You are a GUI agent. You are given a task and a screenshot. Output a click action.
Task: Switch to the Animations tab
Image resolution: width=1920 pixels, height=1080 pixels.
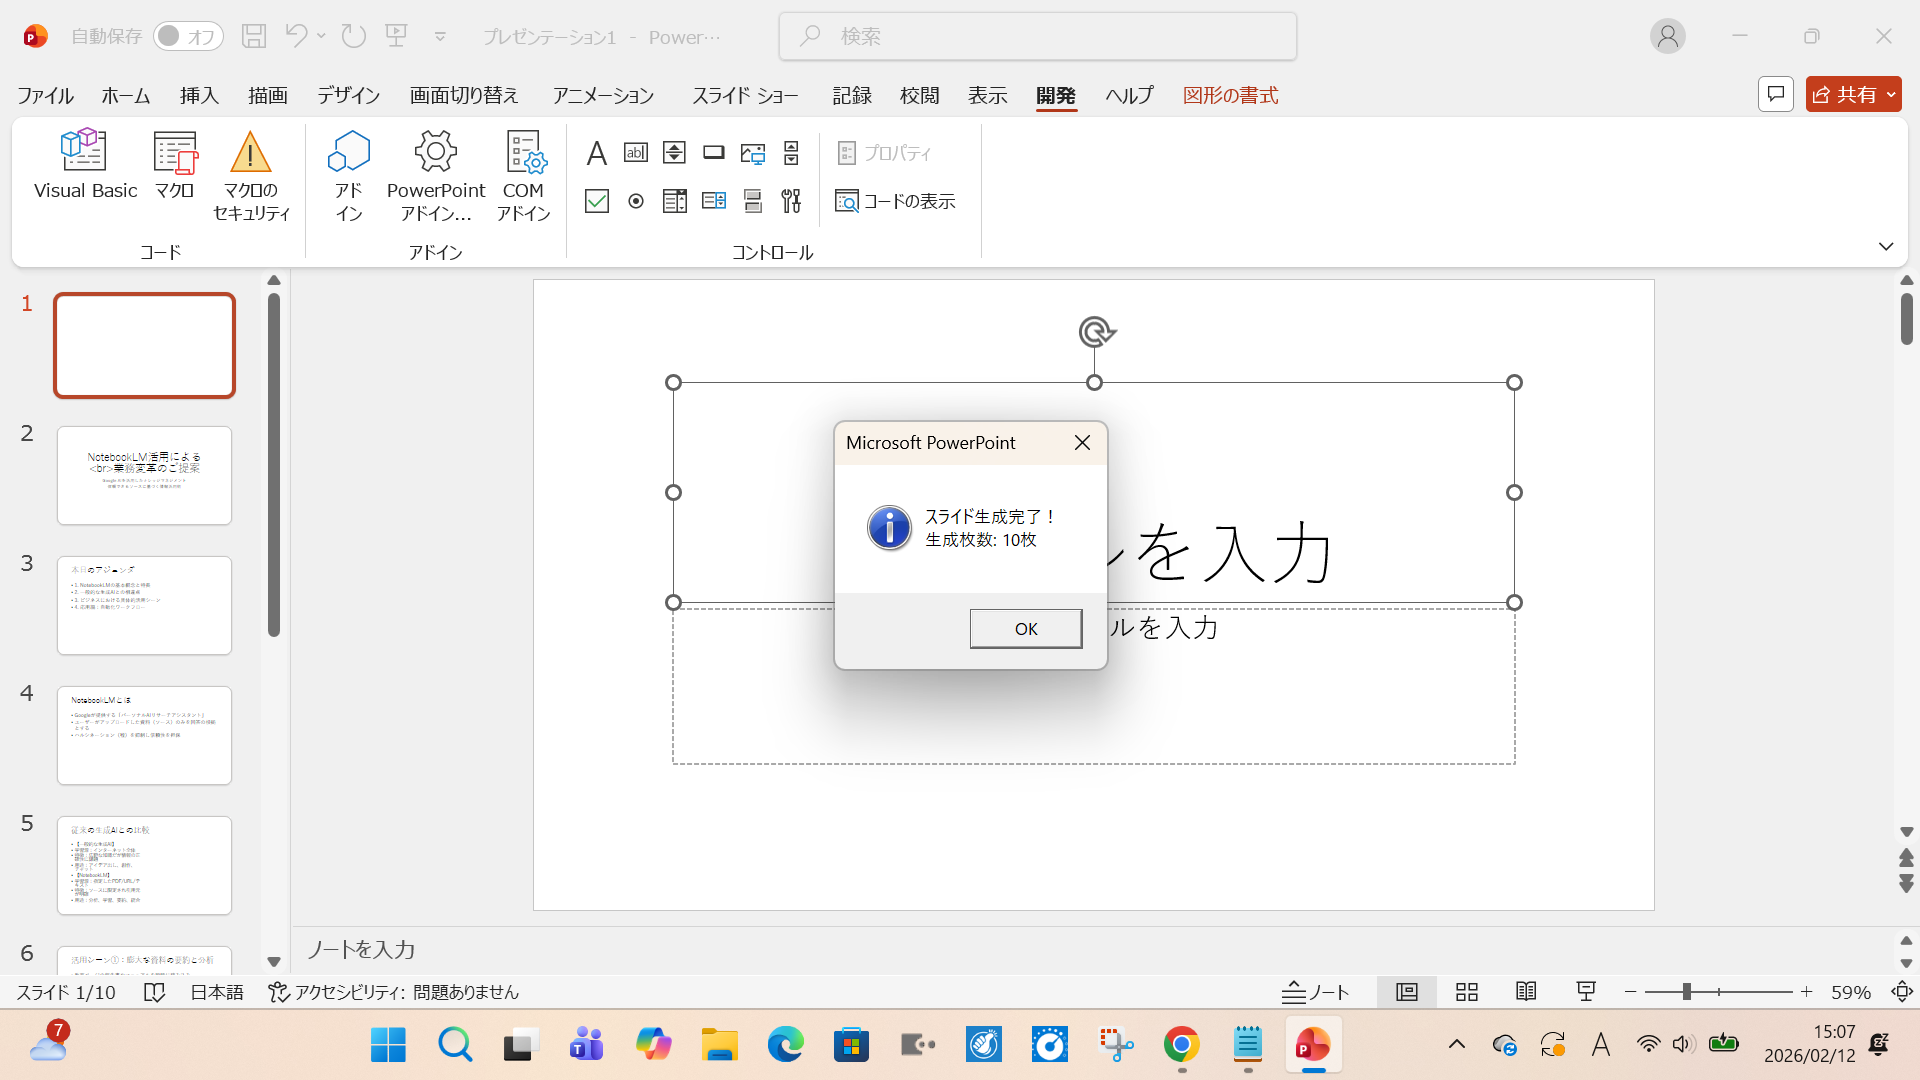603,95
